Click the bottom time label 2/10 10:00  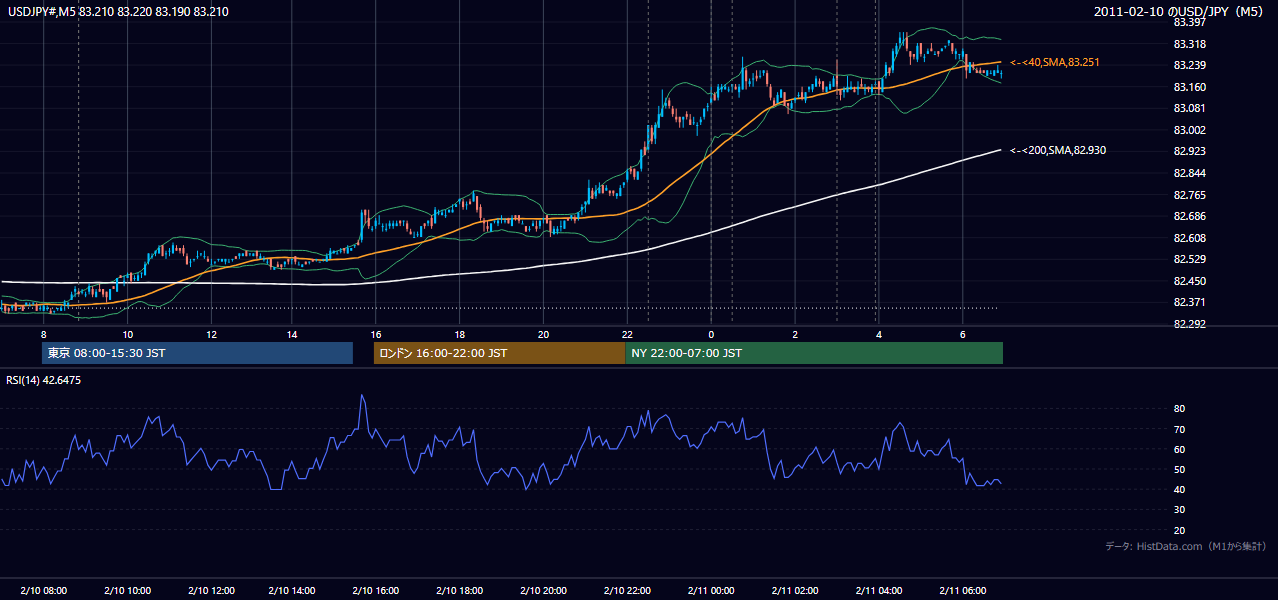(127, 591)
